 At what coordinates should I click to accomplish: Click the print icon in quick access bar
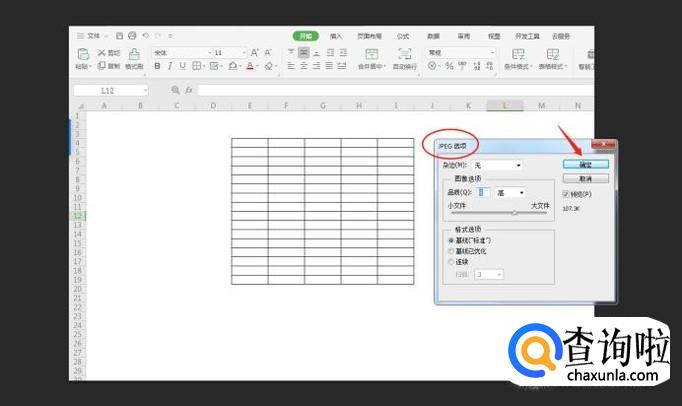pyautogui.click(x=132, y=36)
